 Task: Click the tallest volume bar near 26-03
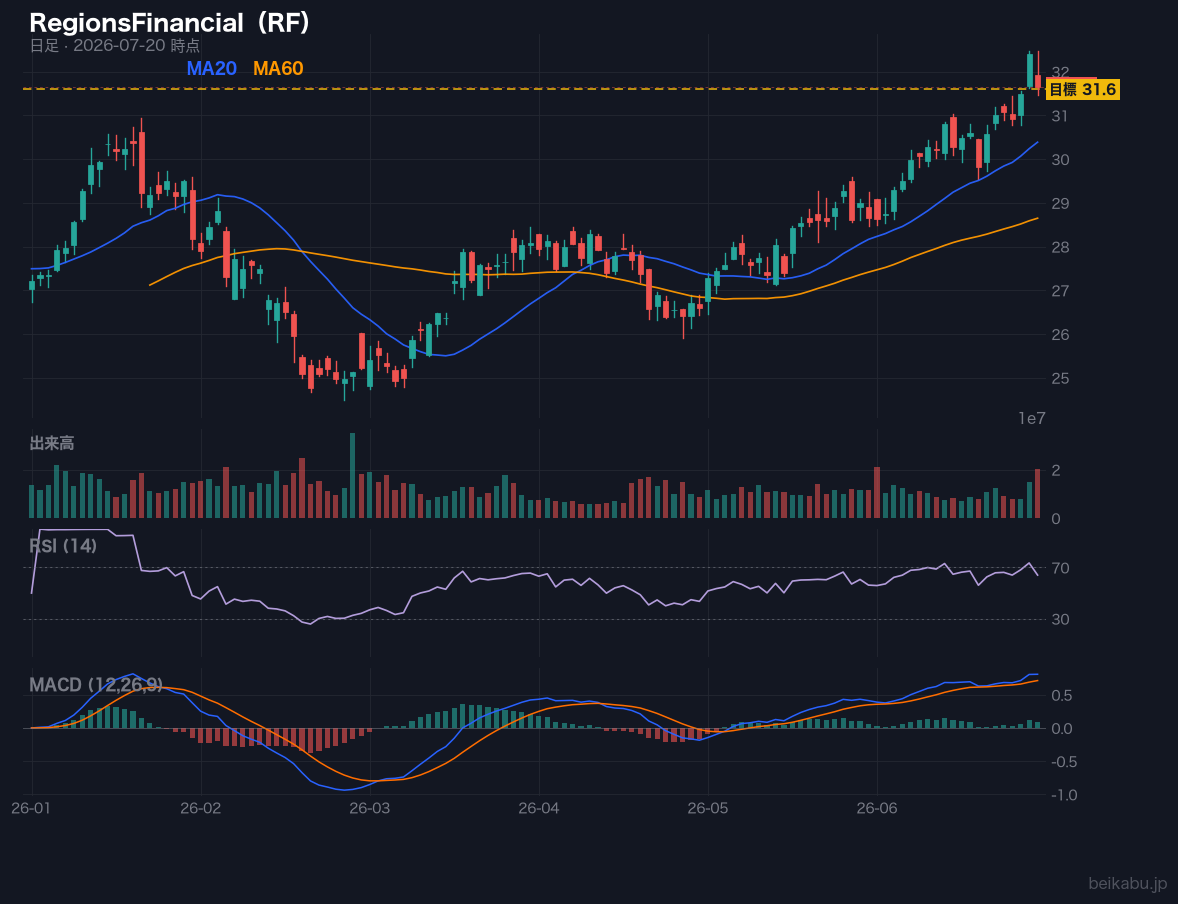(352, 475)
